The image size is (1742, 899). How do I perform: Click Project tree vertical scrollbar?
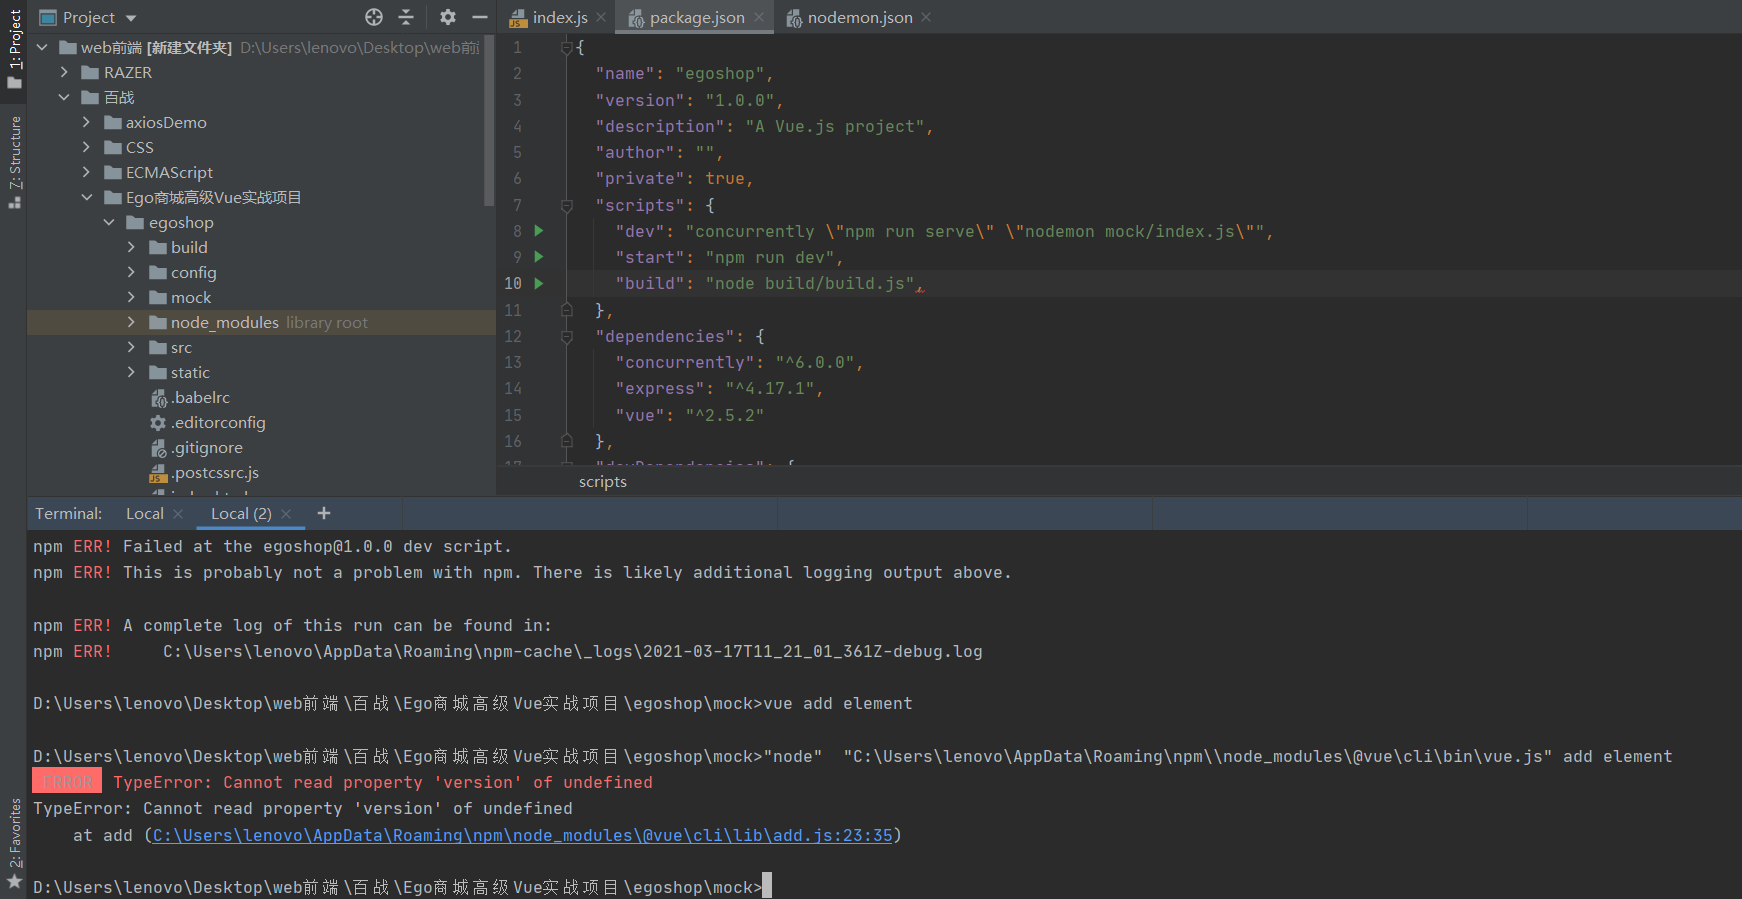[x=489, y=120]
